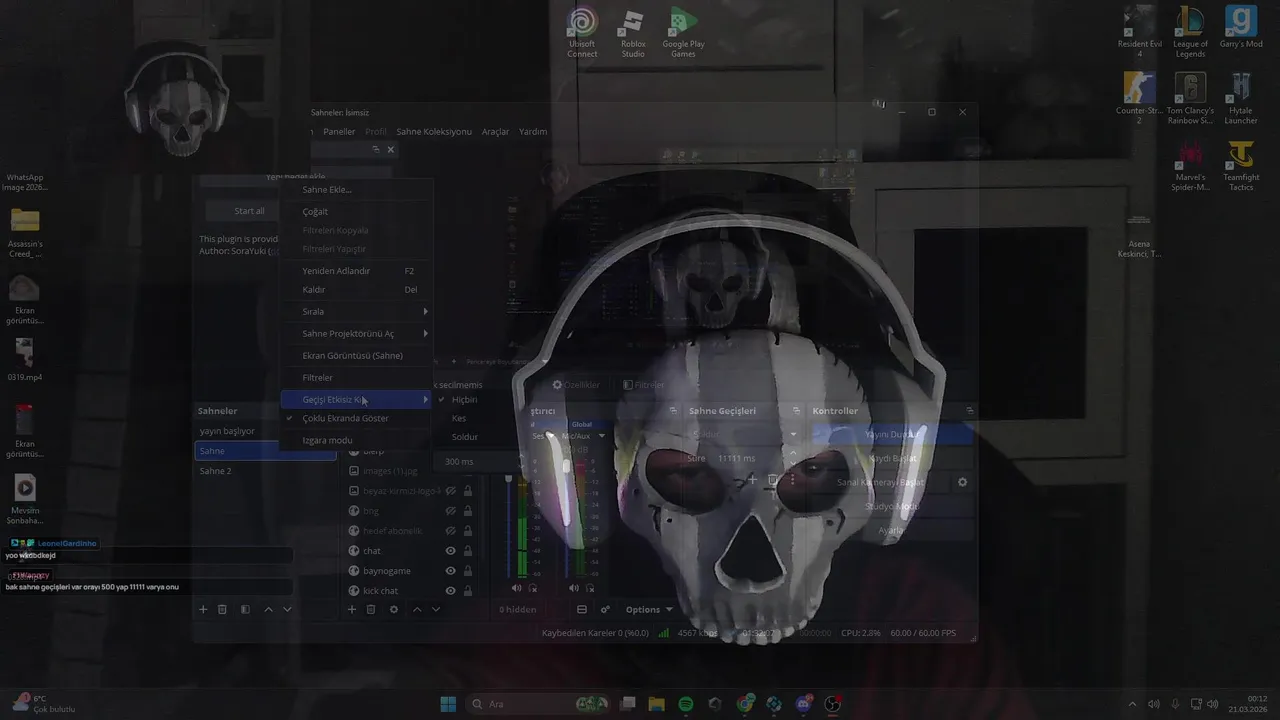The width and height of the screenshot is (1280, 720).
Task: Open the Geçişi Etkisiz Kıl submenu
Action: tap(356, 399)
